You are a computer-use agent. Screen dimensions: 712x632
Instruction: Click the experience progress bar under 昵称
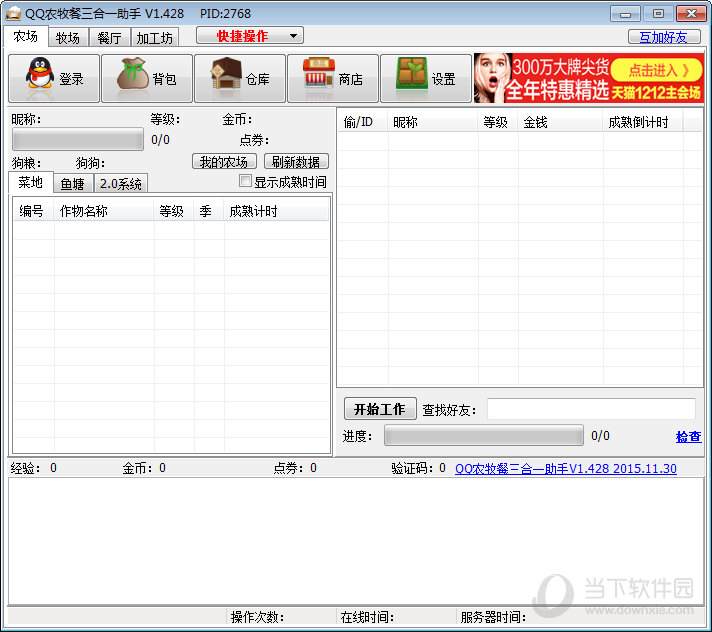point(78,139)
